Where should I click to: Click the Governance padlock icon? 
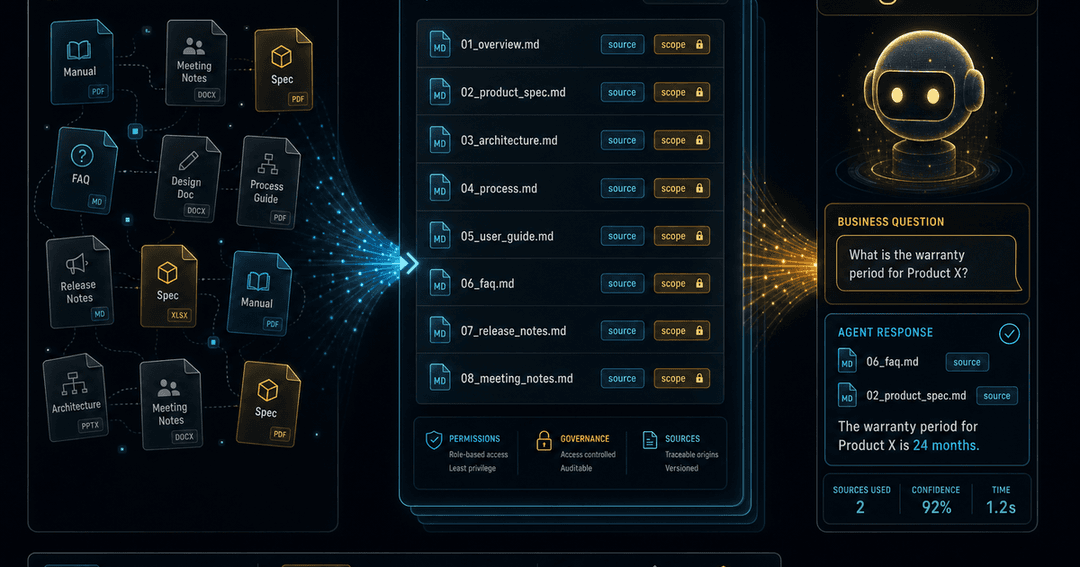(x=544, y=440)
